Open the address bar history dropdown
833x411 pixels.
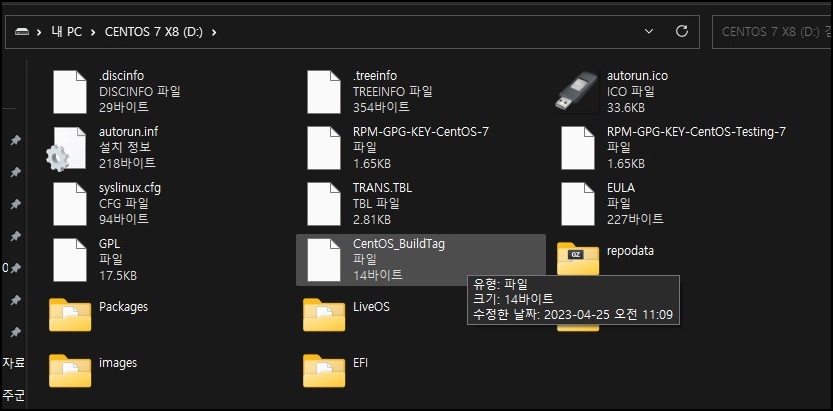point(649,31)
